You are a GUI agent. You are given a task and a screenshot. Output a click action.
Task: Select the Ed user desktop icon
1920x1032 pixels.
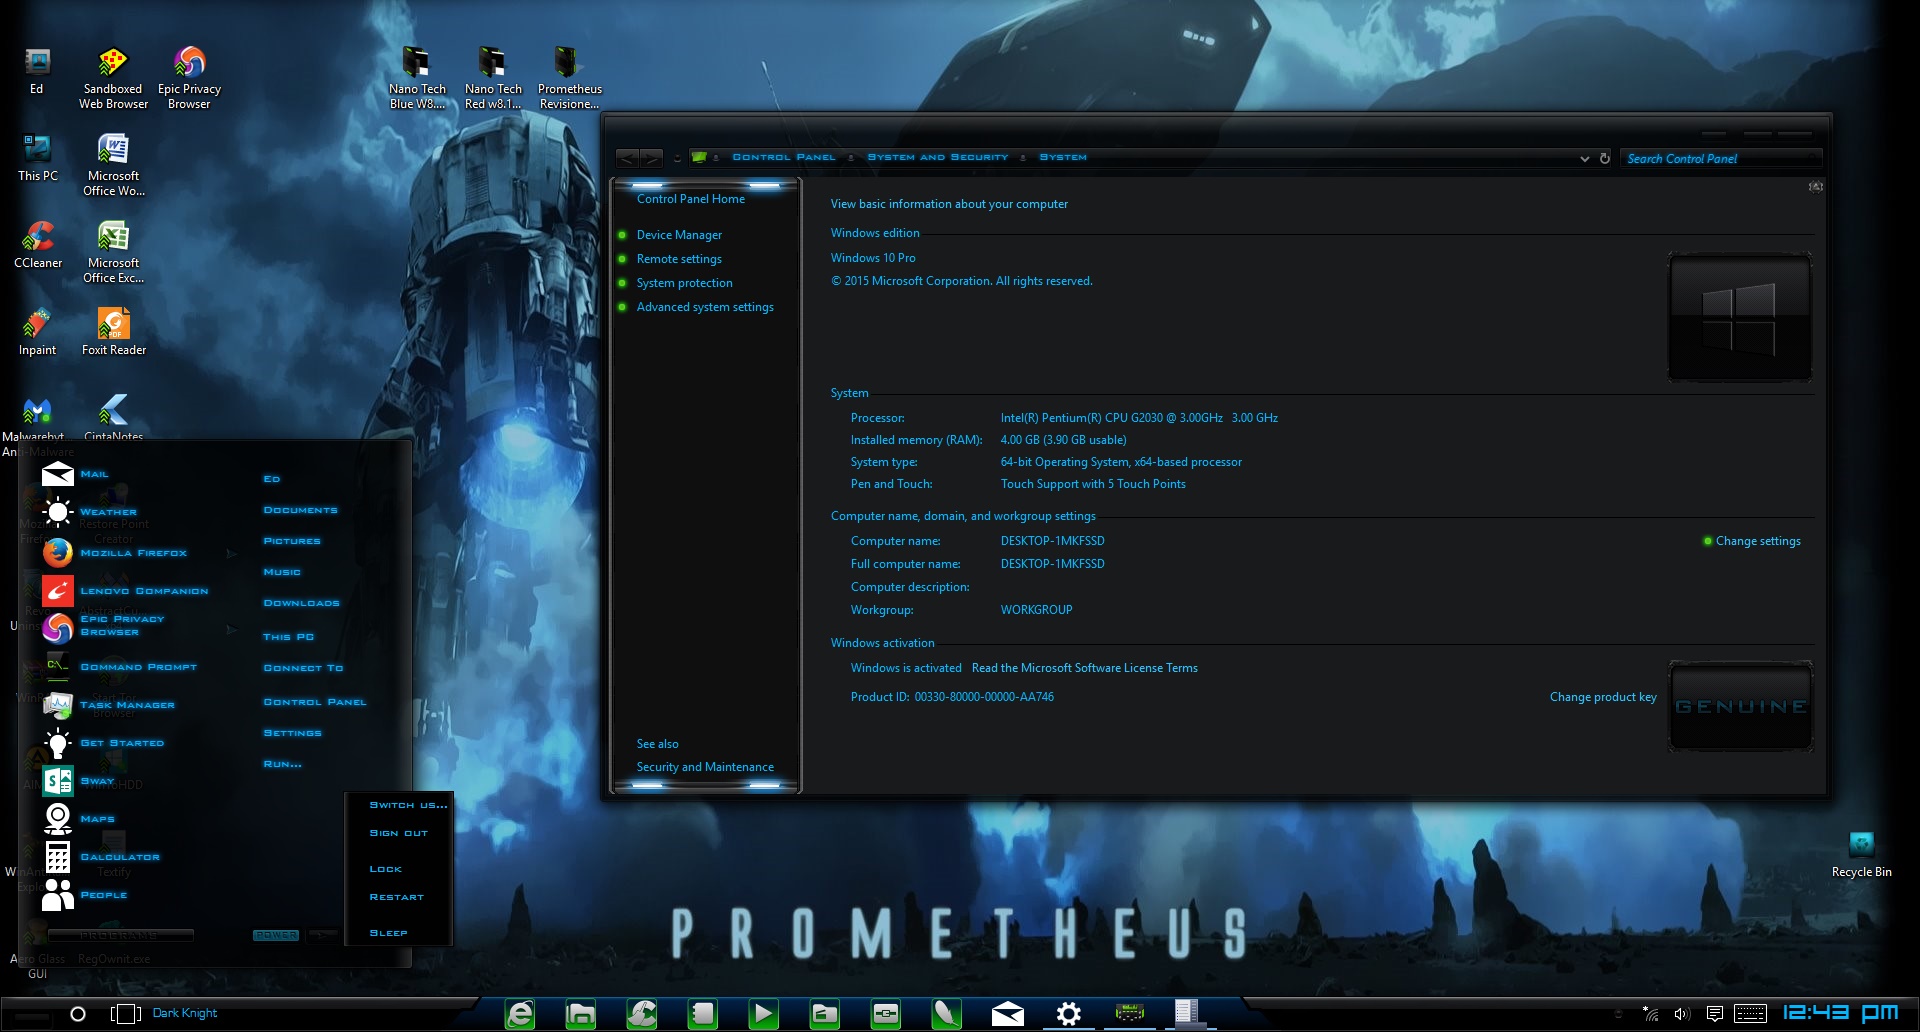click(x=37, y=71)
